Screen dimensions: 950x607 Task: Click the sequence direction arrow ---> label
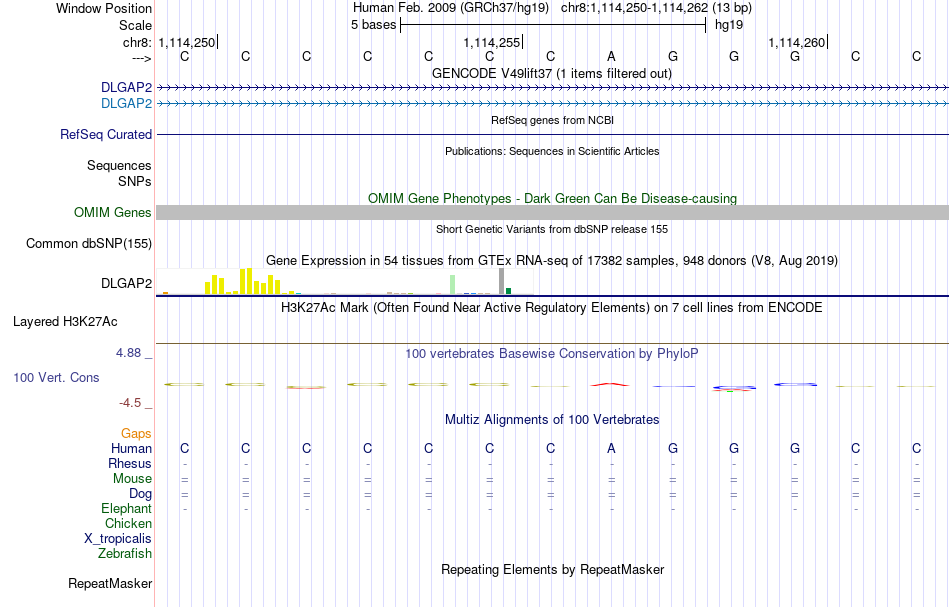141,58
